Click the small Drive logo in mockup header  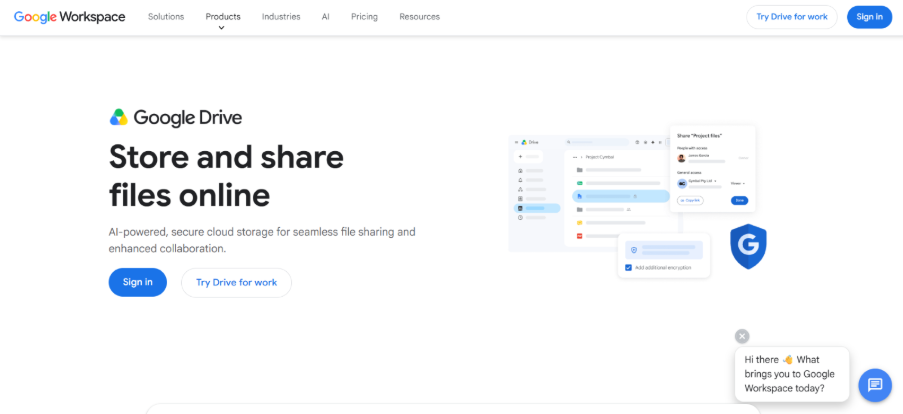pyautogui.click(x=524, y=142)
